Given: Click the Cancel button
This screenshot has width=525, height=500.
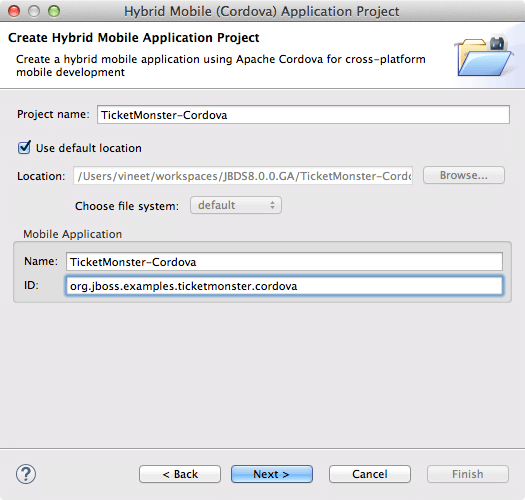Looking at the screenshot, I should click(370, 474).
